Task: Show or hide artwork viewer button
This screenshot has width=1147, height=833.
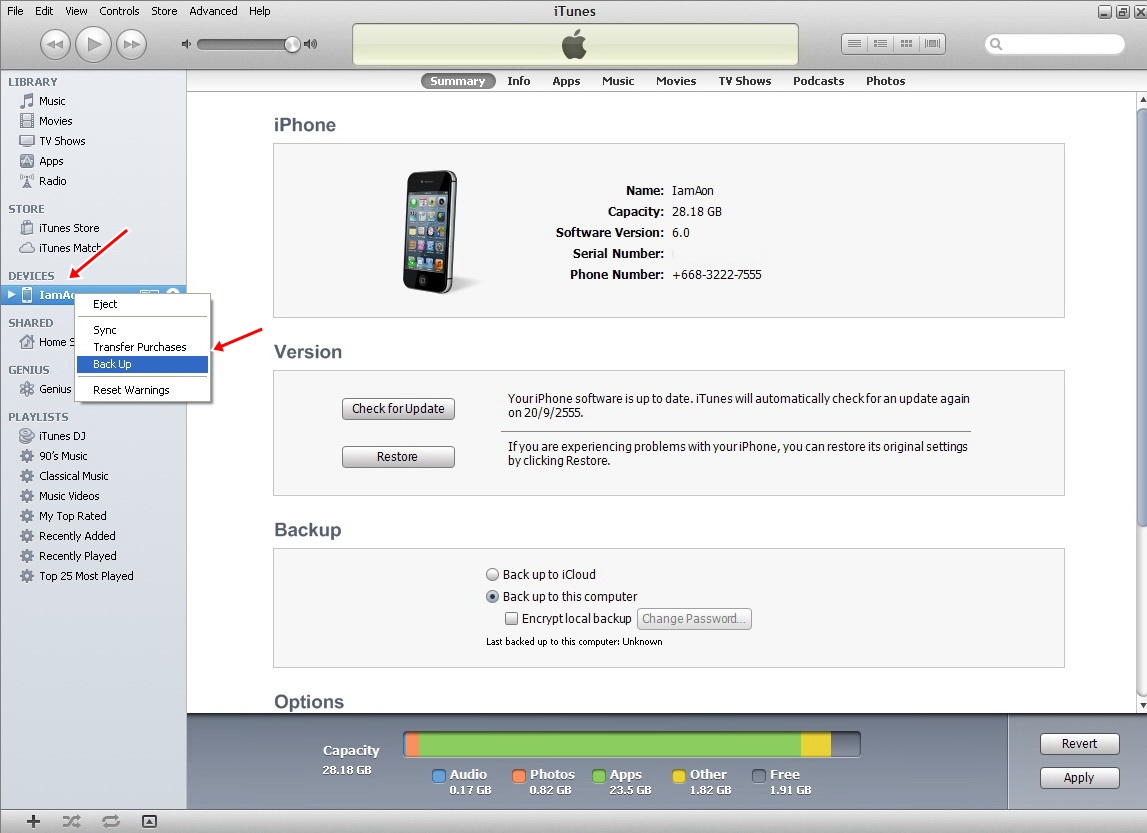Action: tap(149, 821)
